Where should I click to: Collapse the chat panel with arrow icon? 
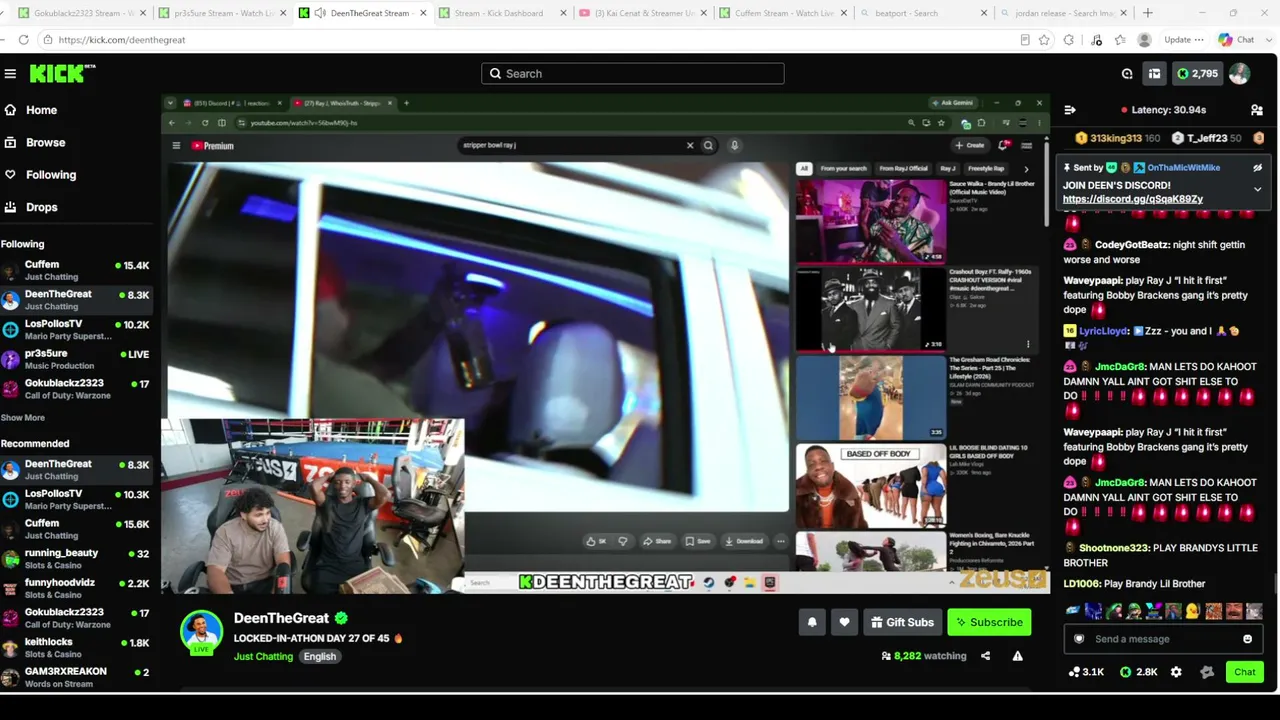(x=1070, y=110)
